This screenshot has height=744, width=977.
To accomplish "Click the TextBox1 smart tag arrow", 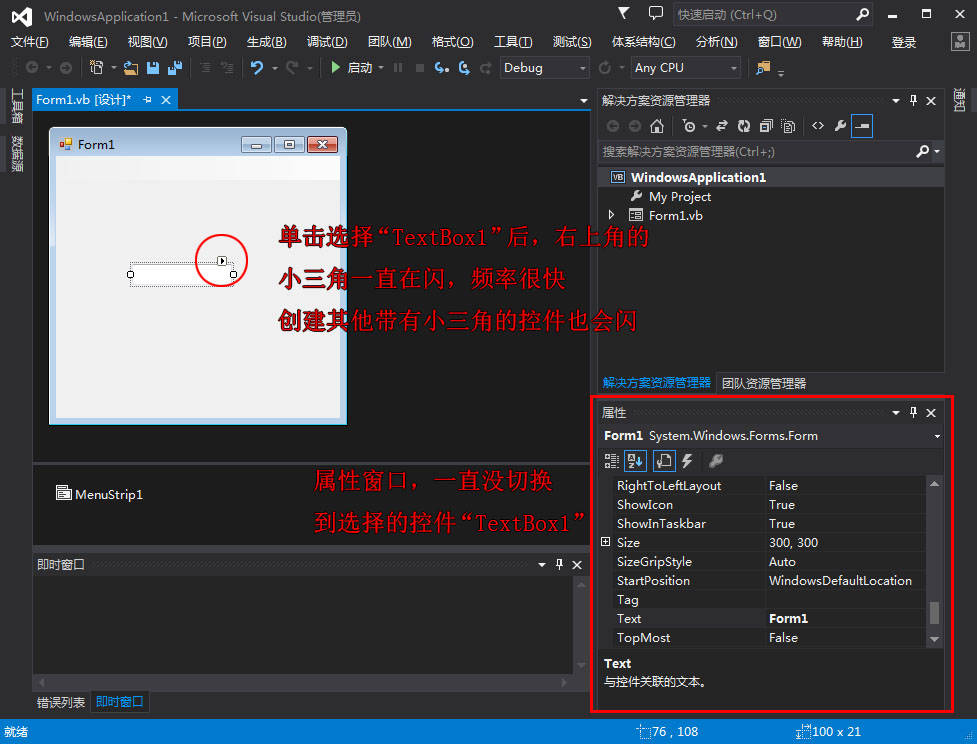I will click(222, 260).
